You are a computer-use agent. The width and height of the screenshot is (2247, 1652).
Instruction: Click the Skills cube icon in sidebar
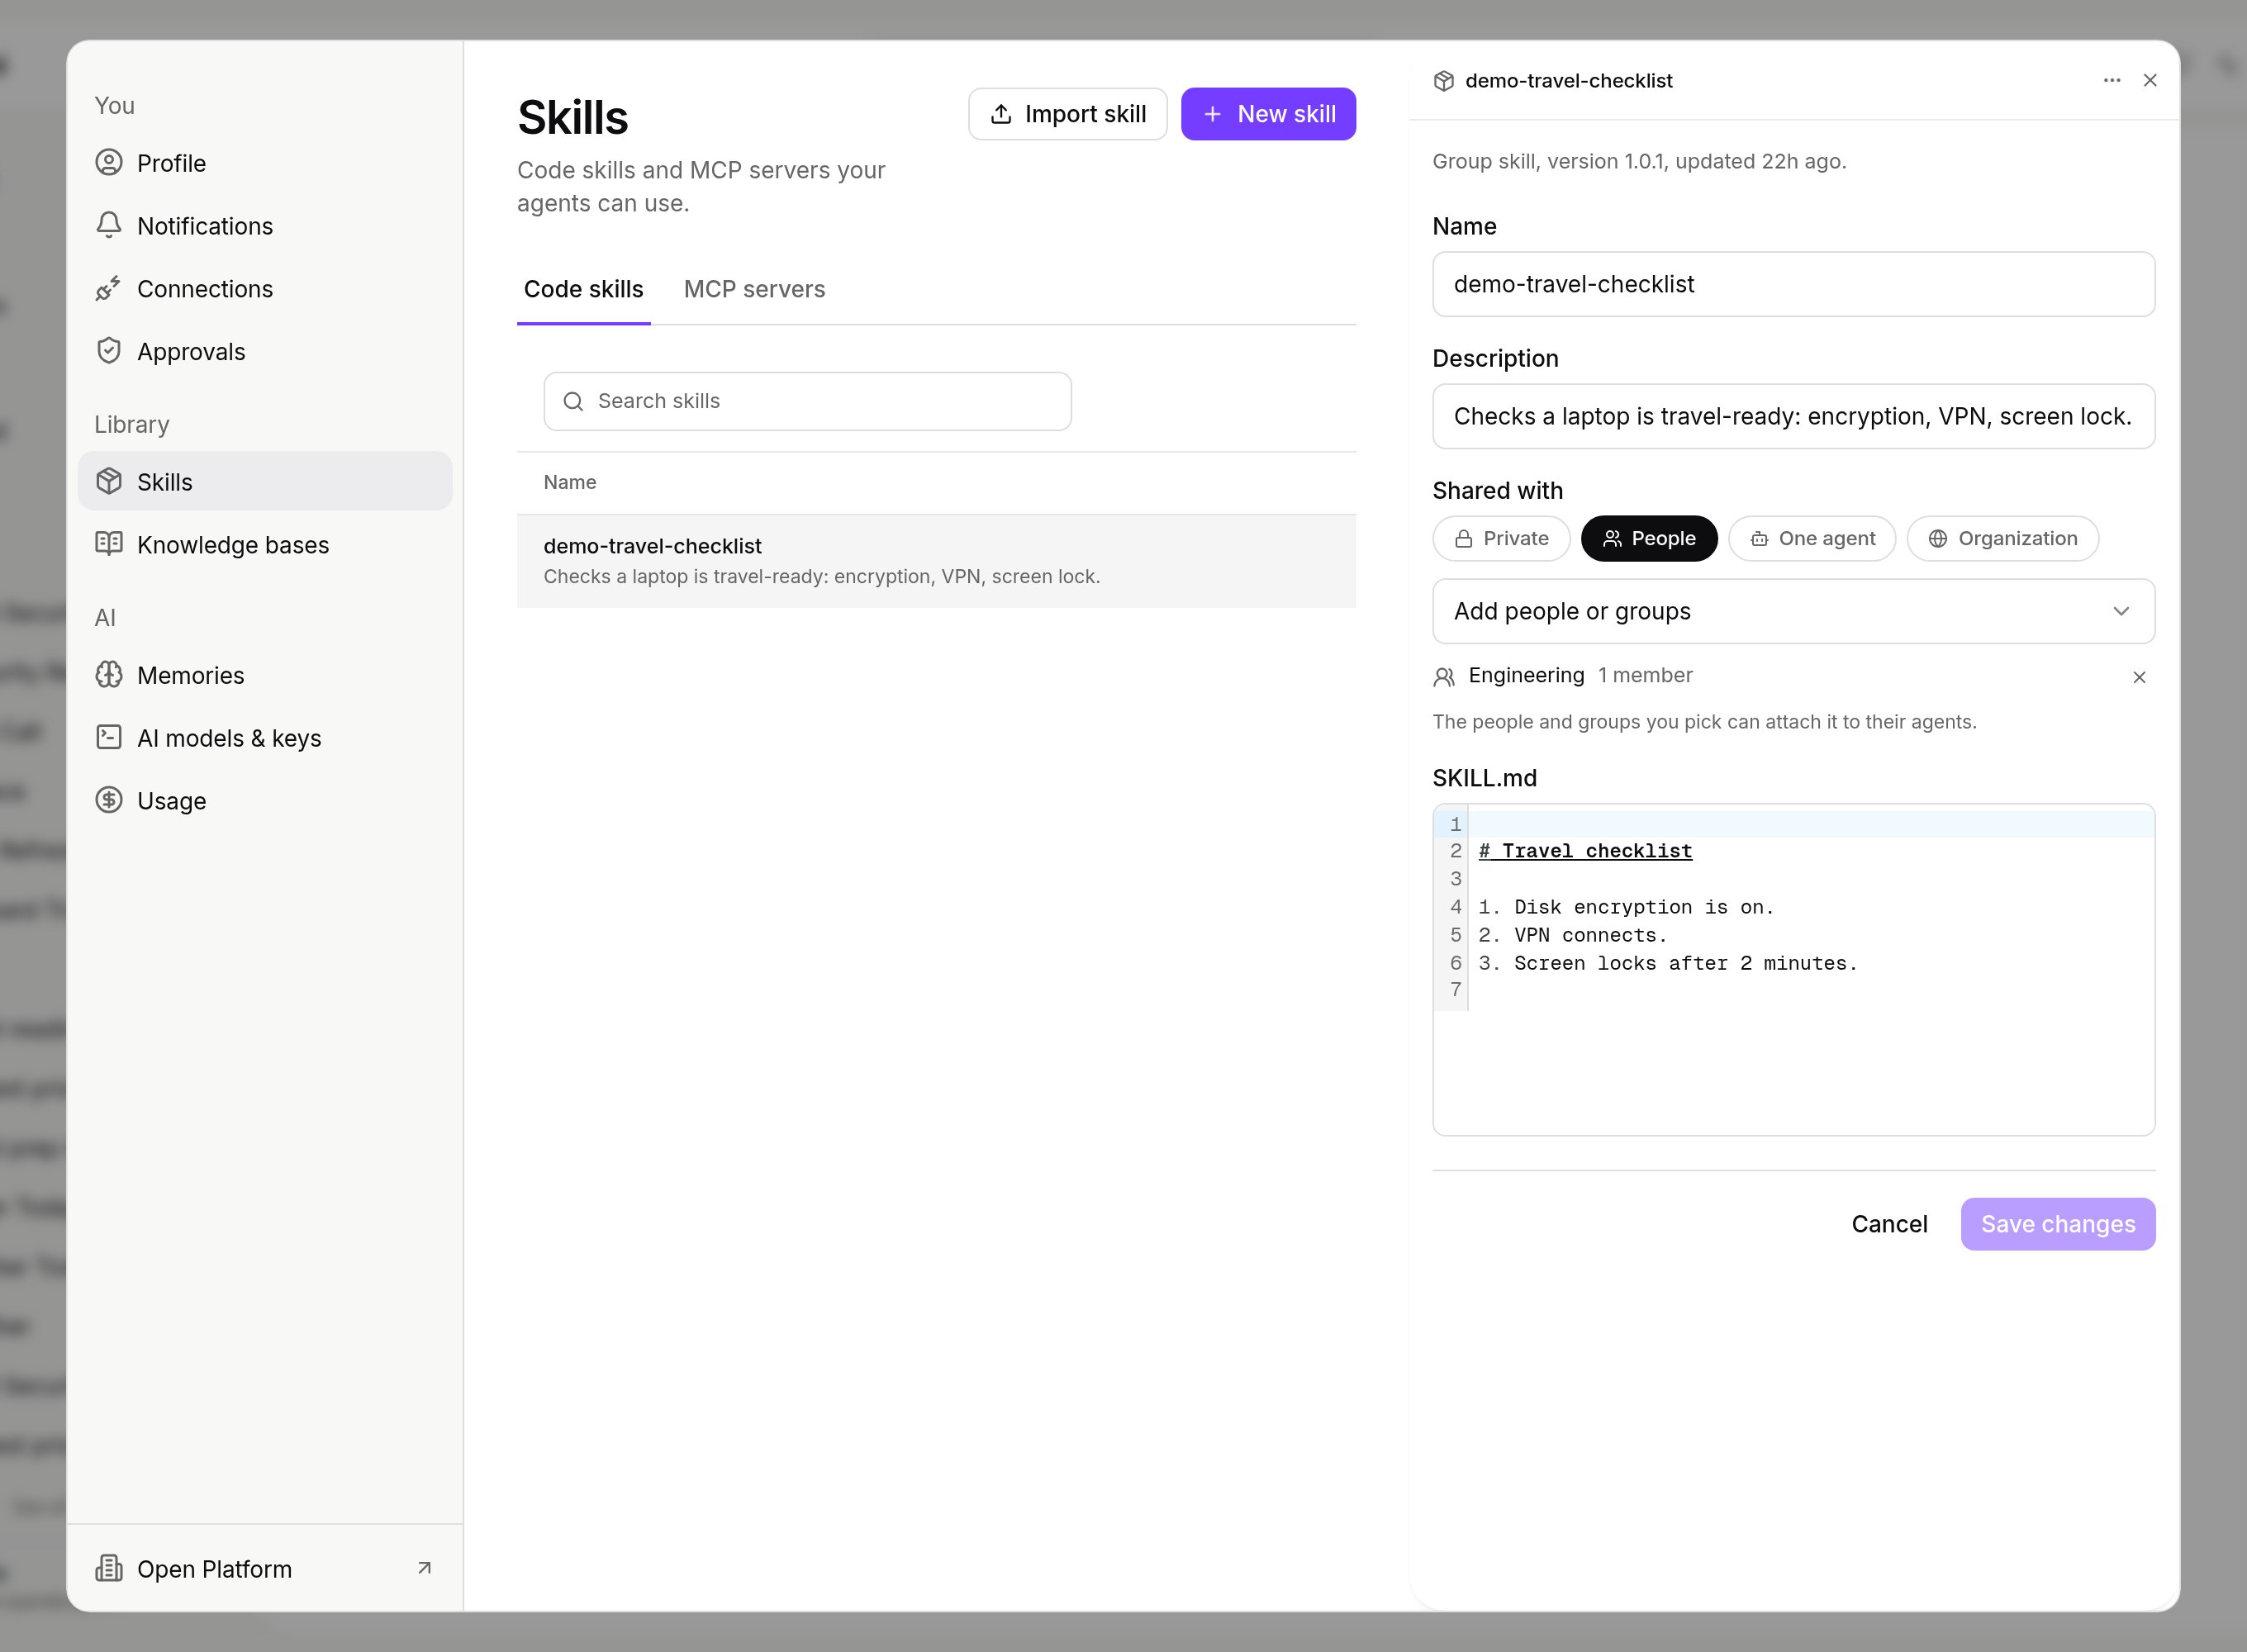click(x=109, y=481)
